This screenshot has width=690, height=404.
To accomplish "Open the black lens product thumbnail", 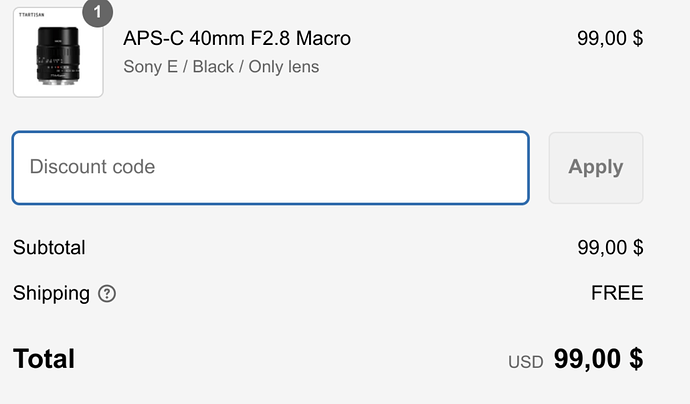I will 58,52.
